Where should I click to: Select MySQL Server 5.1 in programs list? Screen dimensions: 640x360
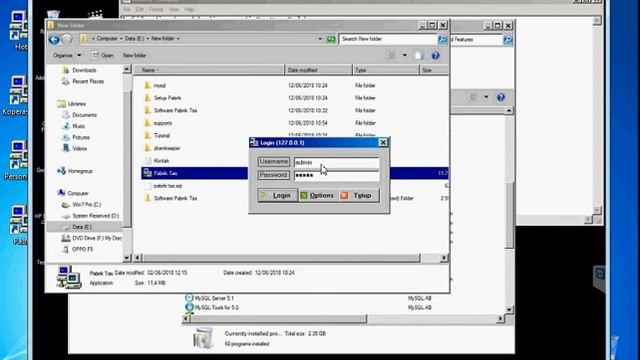click(x=214, y=298)
